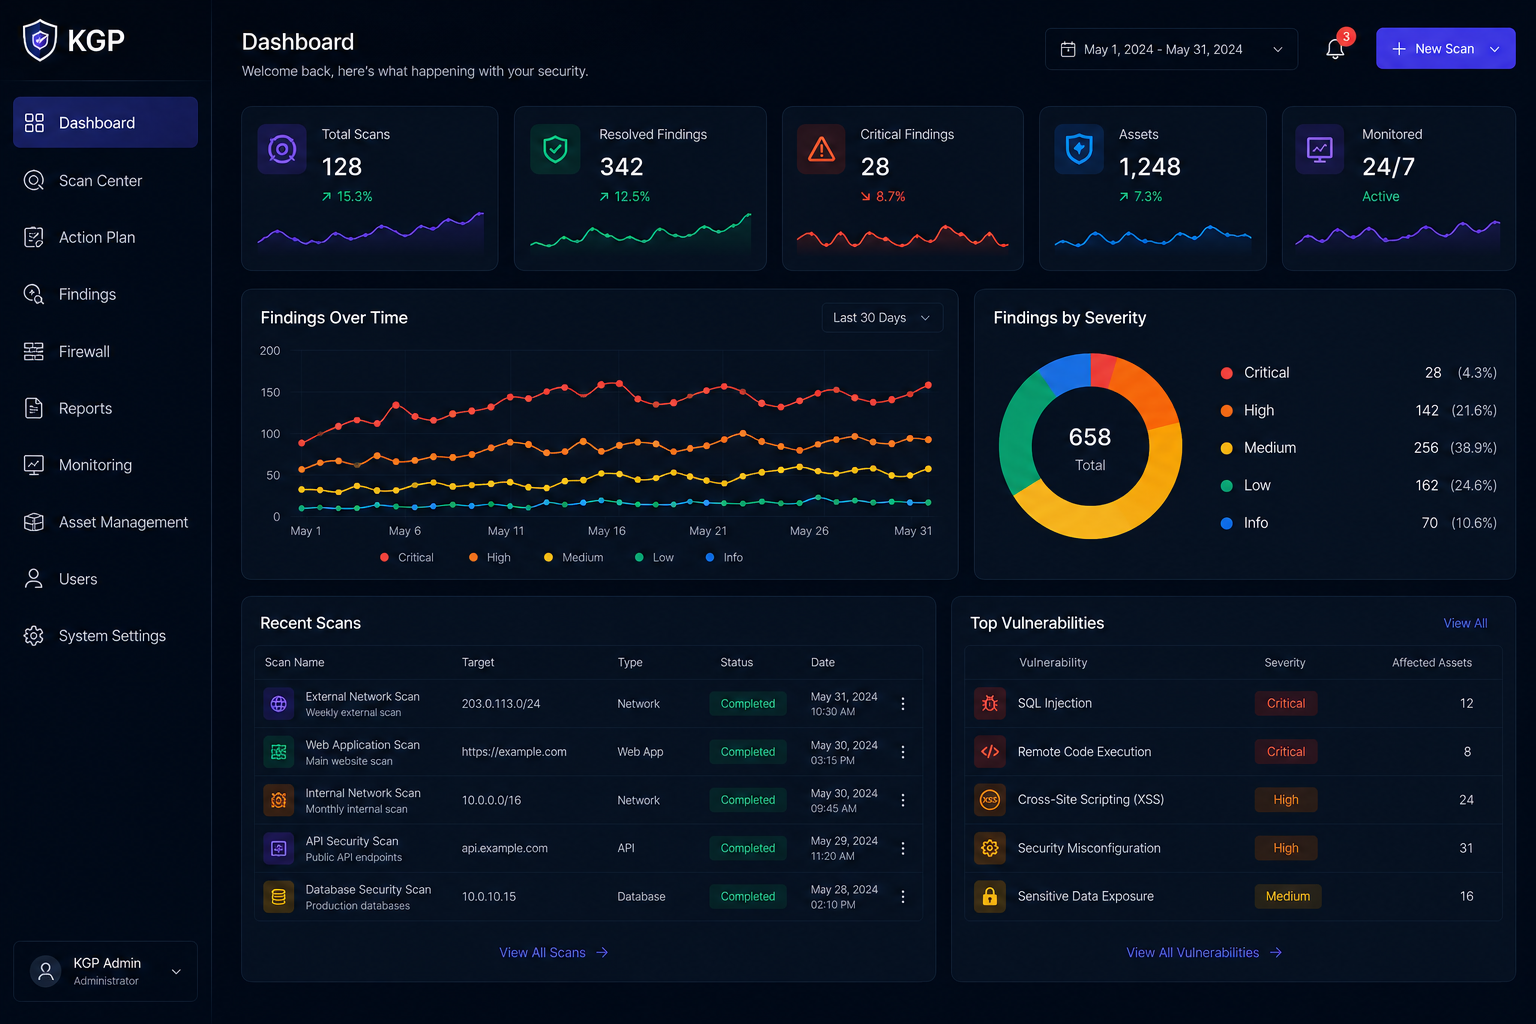This screenshot has width=1536, height=1024.
Task: Click the Medium badge for Sensitive Data Exposure
Action: click(x=1288, y=897)
